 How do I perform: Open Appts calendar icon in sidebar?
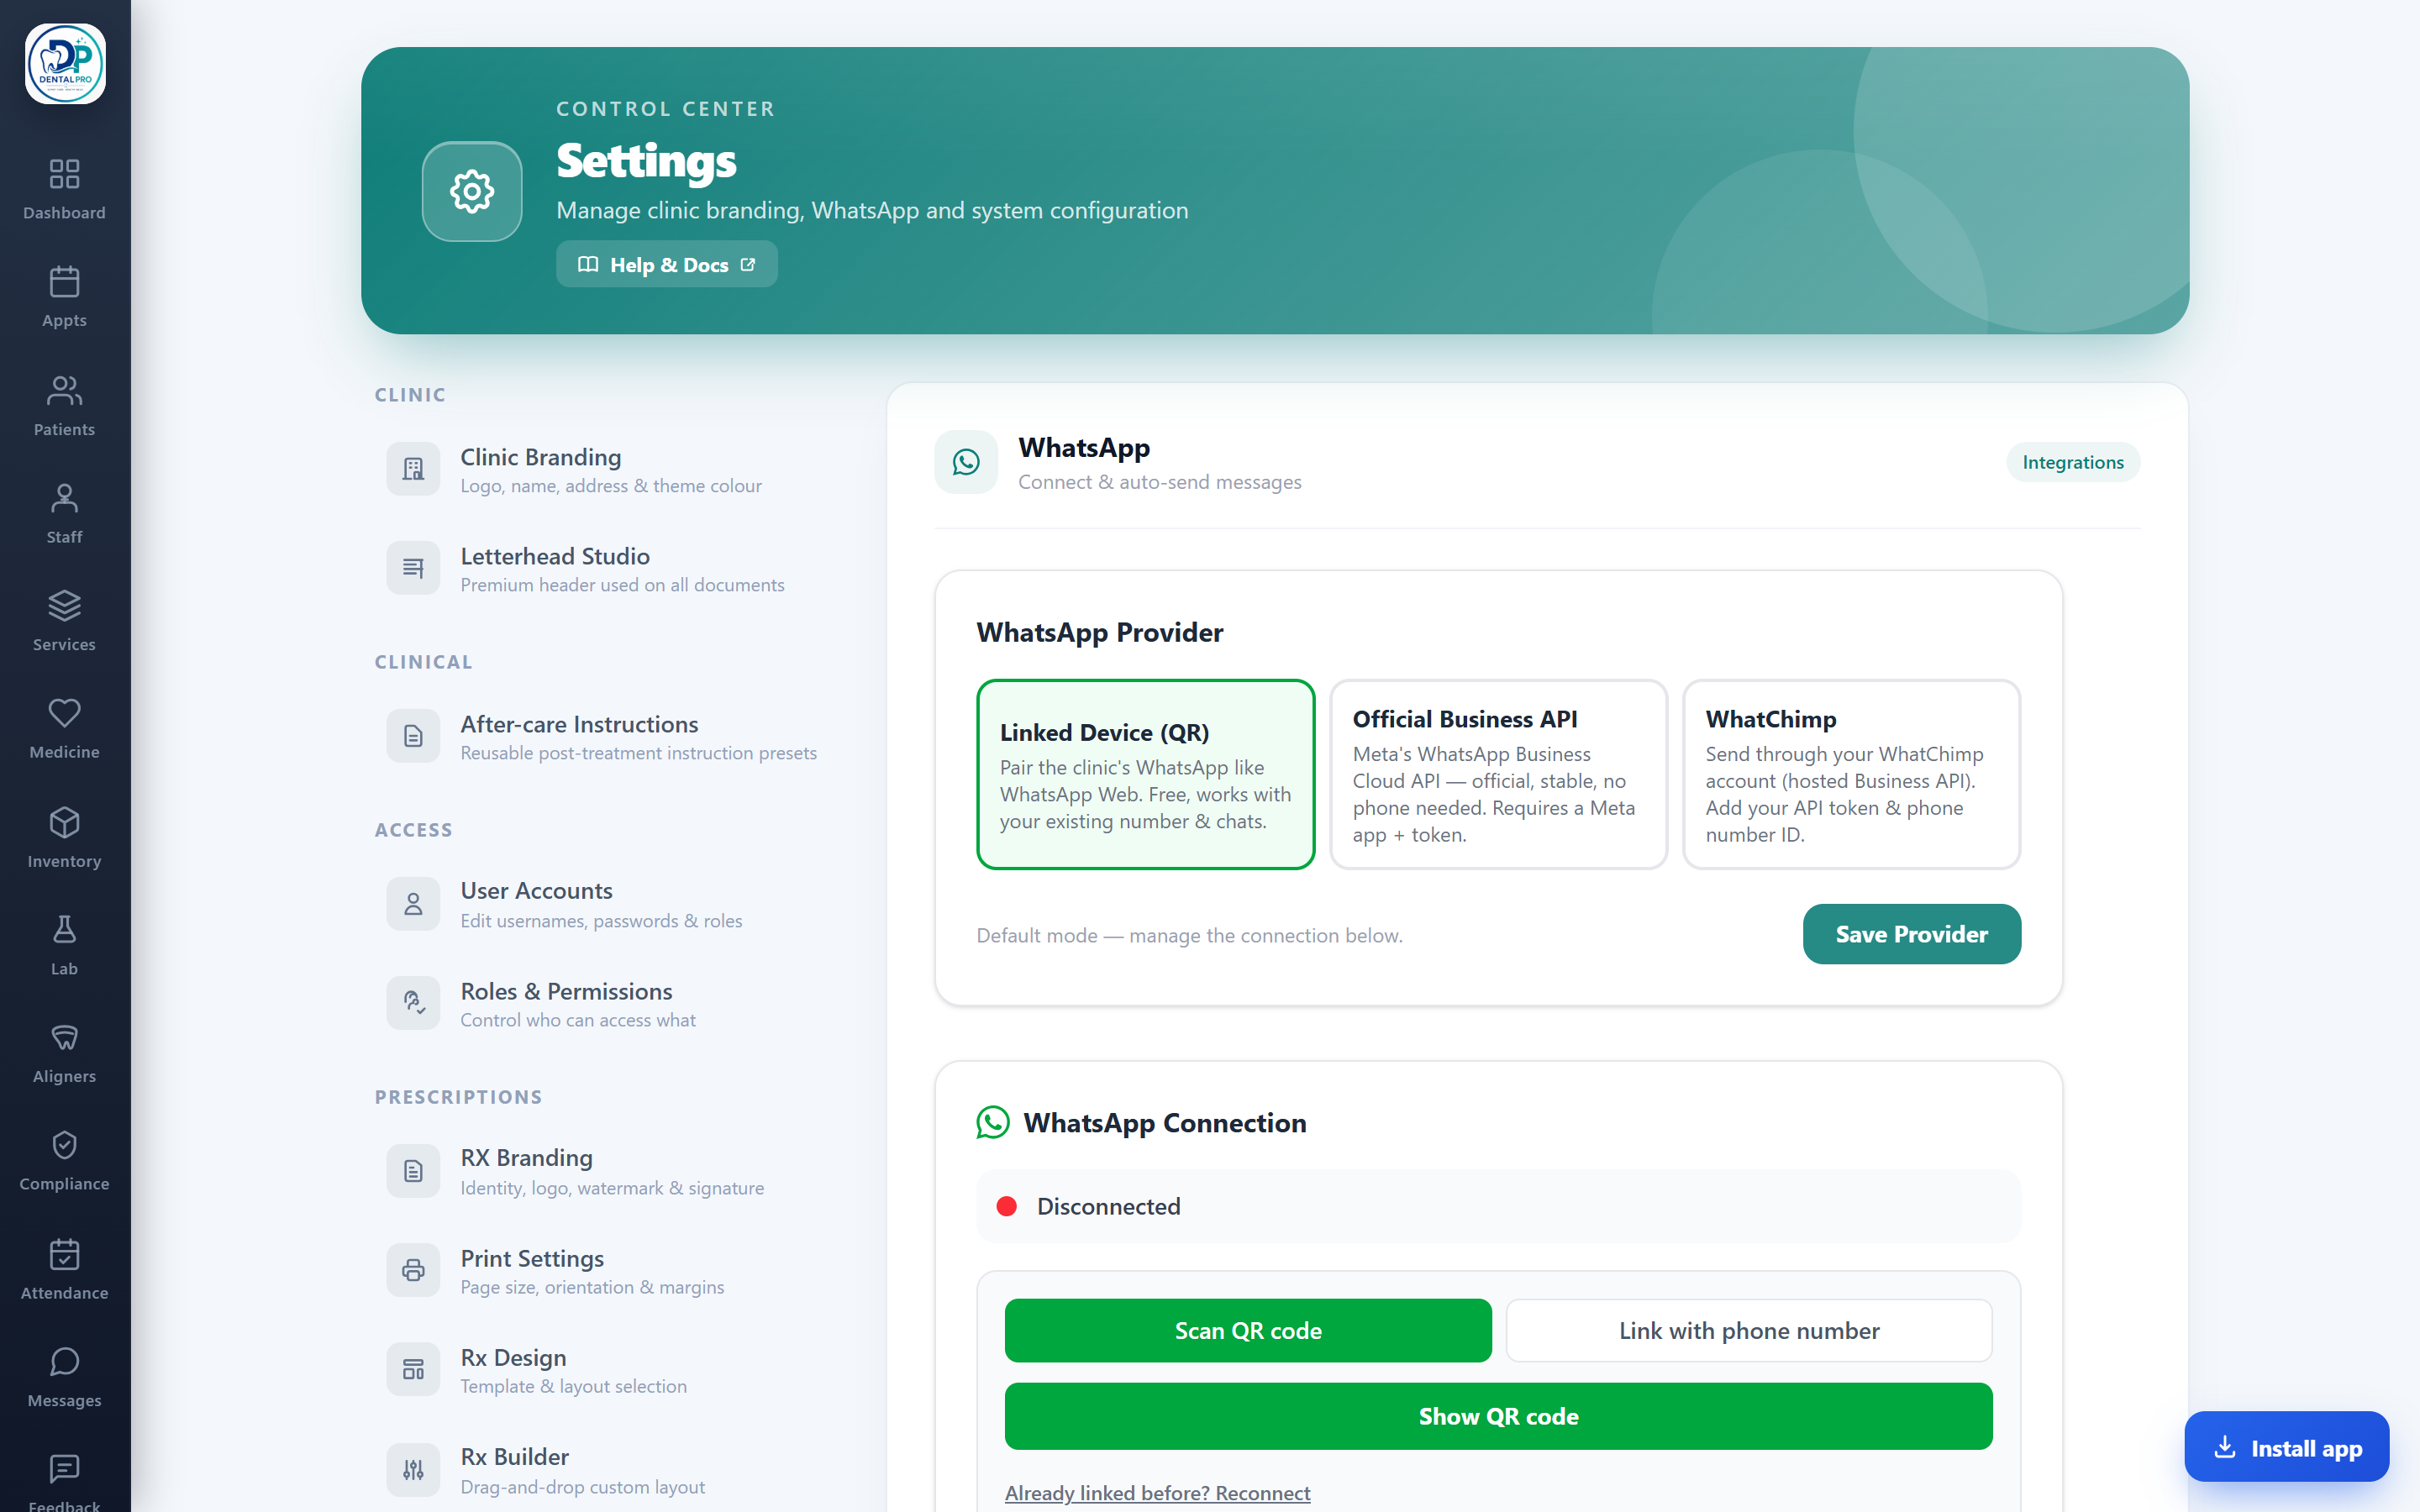coord(64,282)
